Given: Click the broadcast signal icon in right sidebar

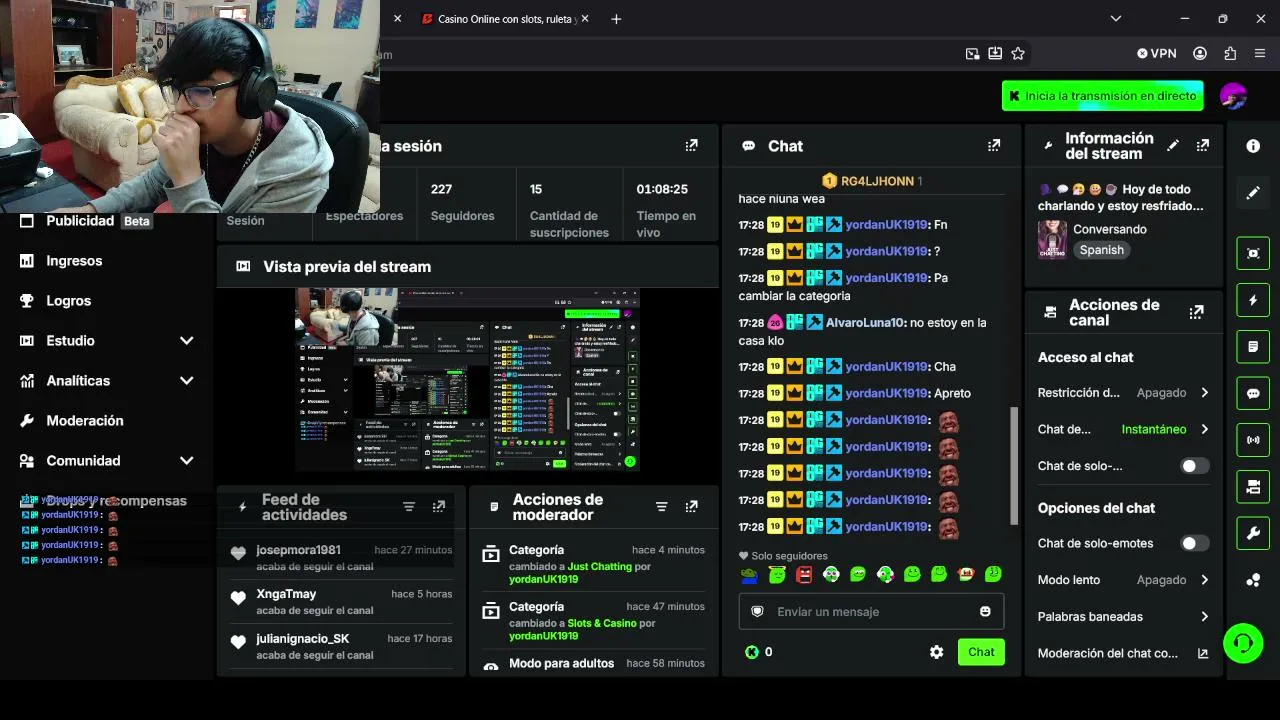Looking at the screenshot, I should (1253, 440).
